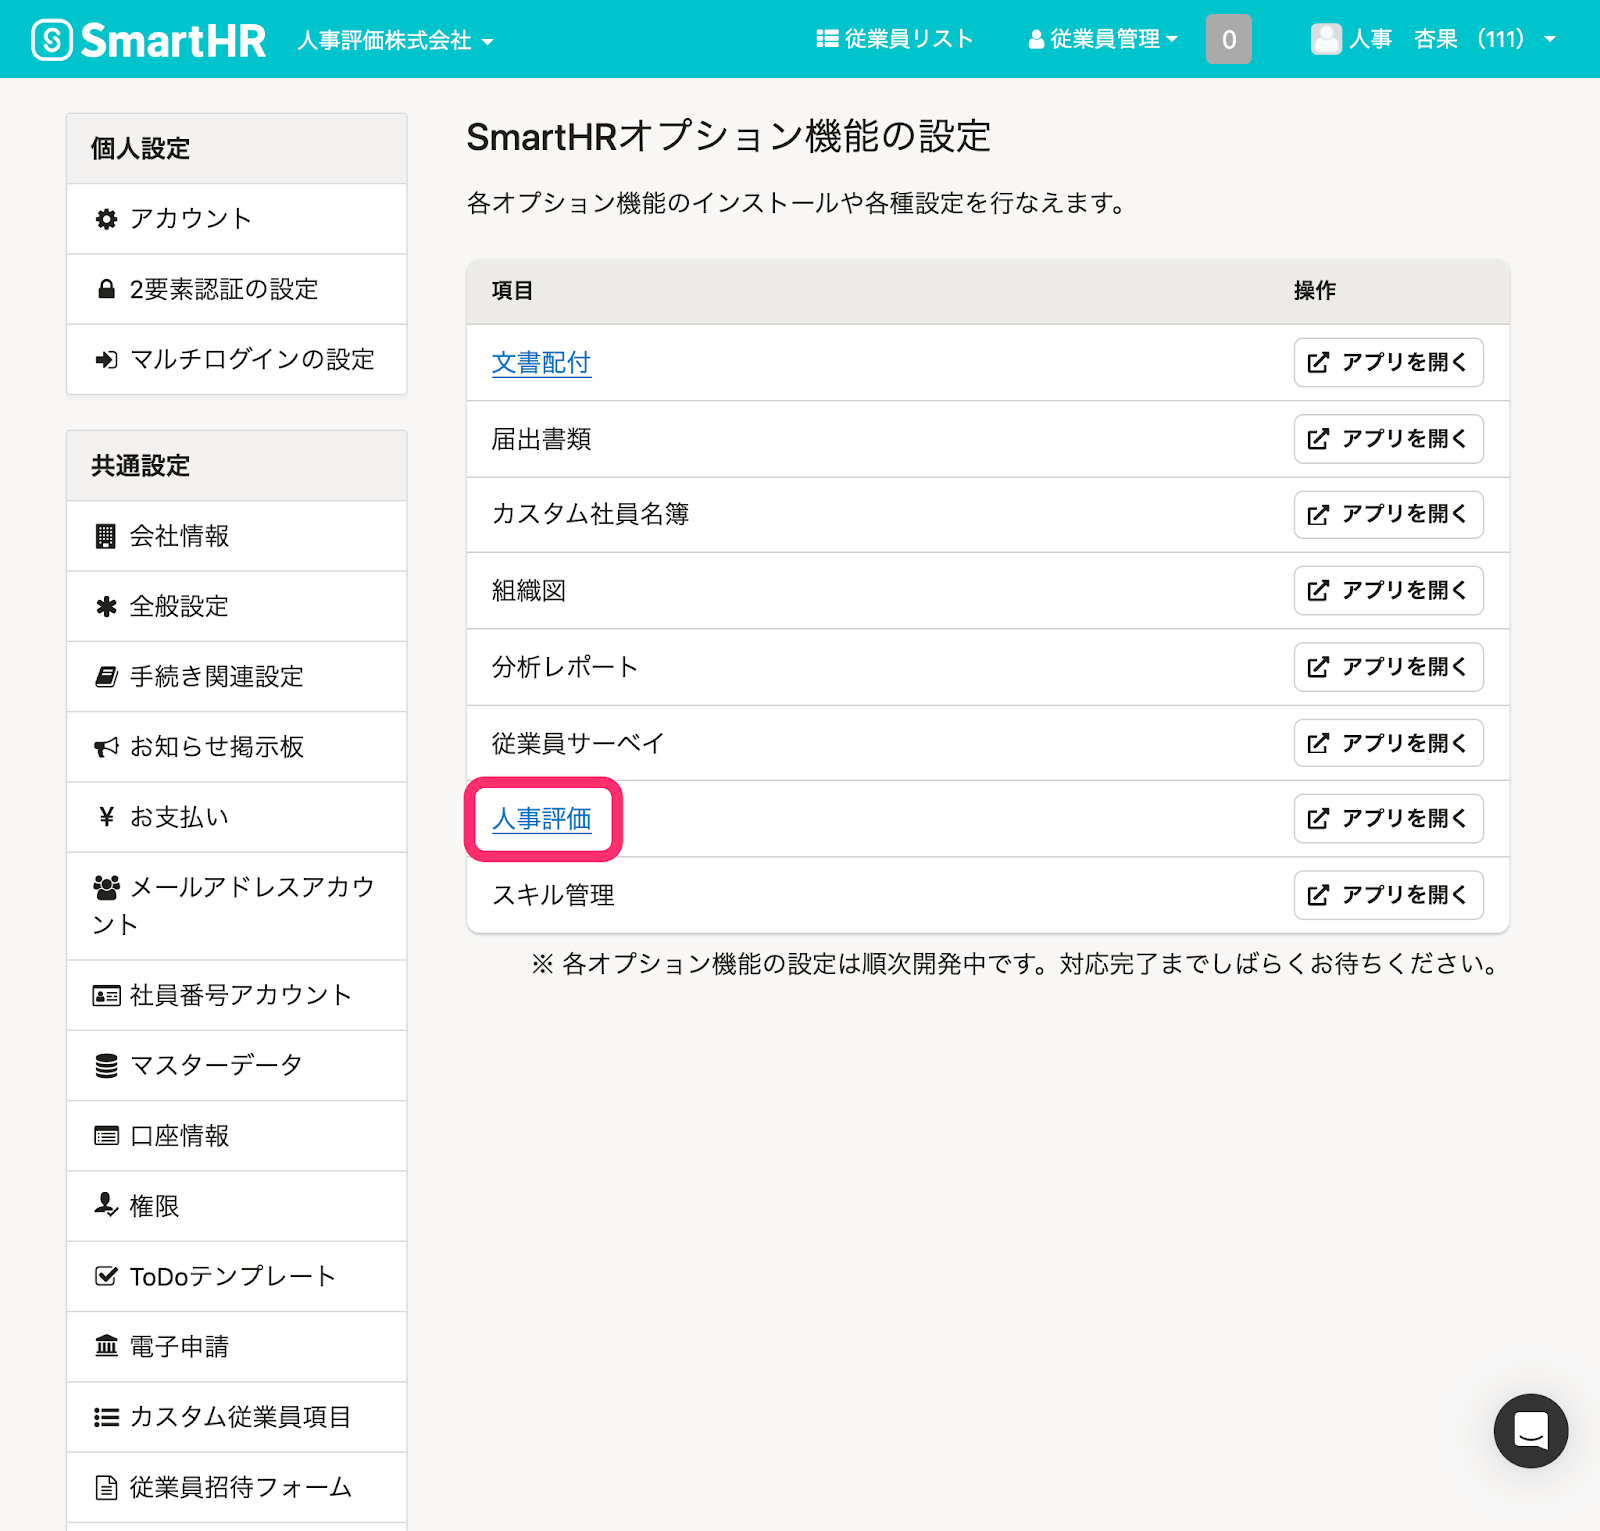
Task: Expand the 従業員管理 dropdown menu
Action: [x=1103, y=39]
